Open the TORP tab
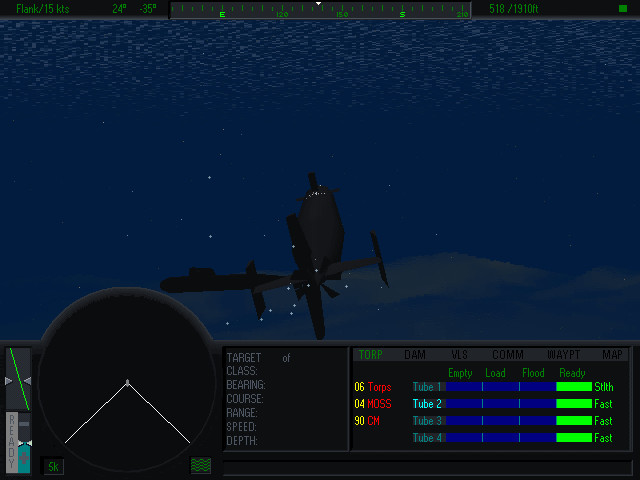The image size is (640, 480). (370, 355)
